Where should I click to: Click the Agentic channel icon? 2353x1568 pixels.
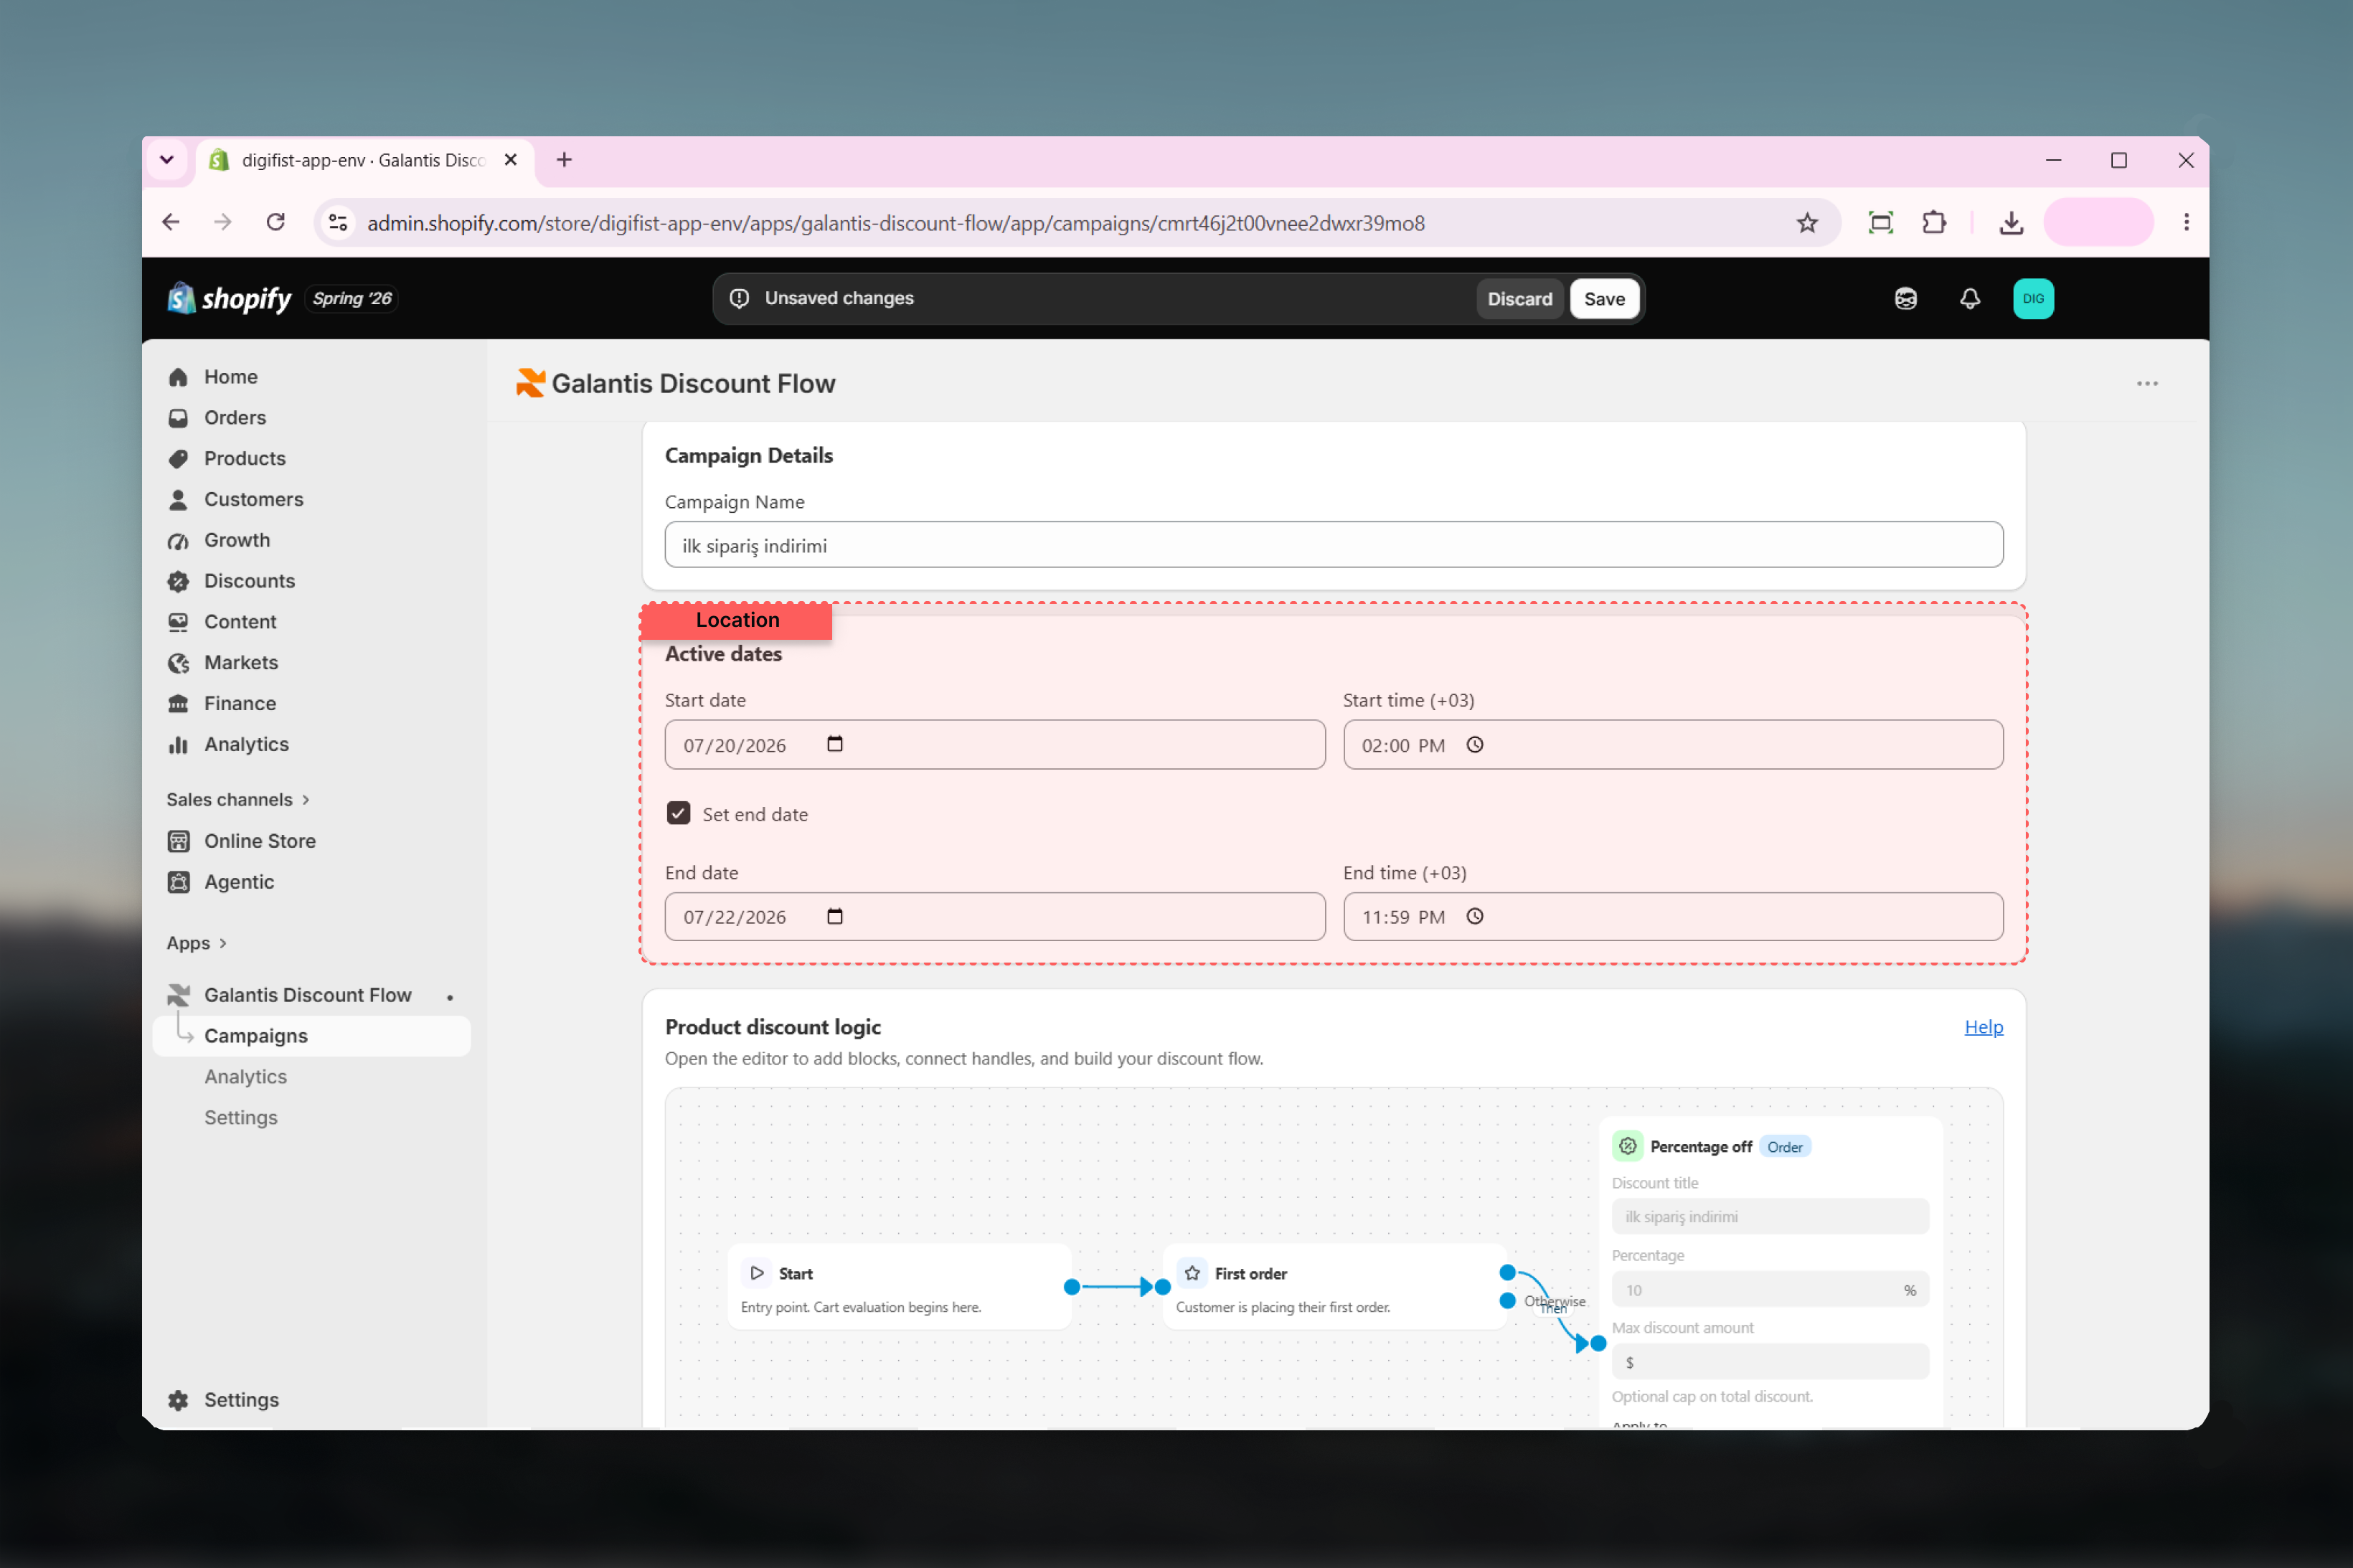(179, 882)
